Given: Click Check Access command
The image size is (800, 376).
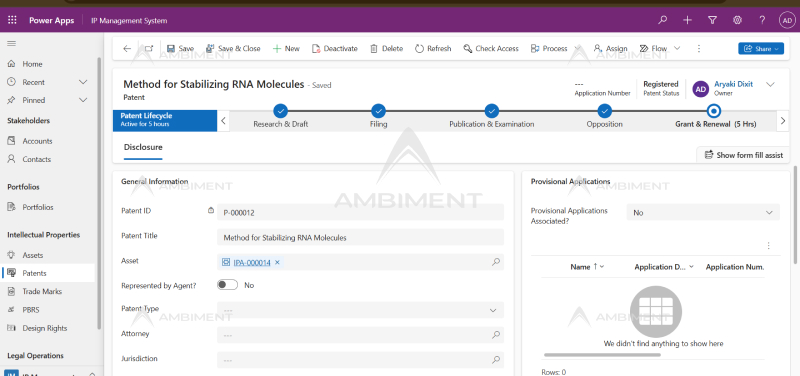Looking at the screenshot, I should (491, 48).
